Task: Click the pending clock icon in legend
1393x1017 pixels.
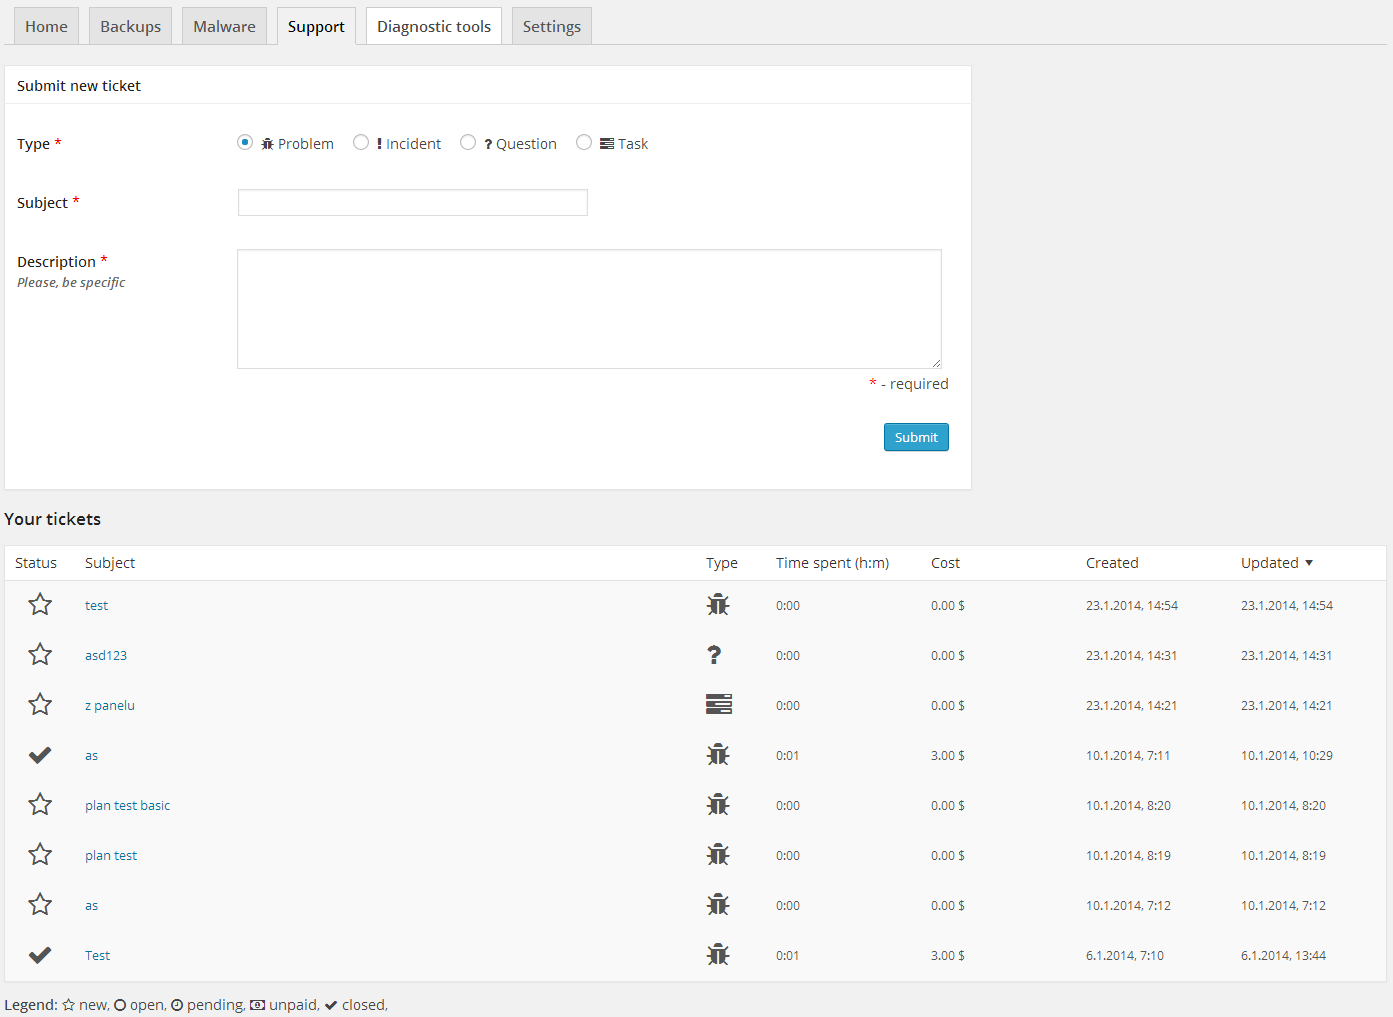Action: 177,1005
